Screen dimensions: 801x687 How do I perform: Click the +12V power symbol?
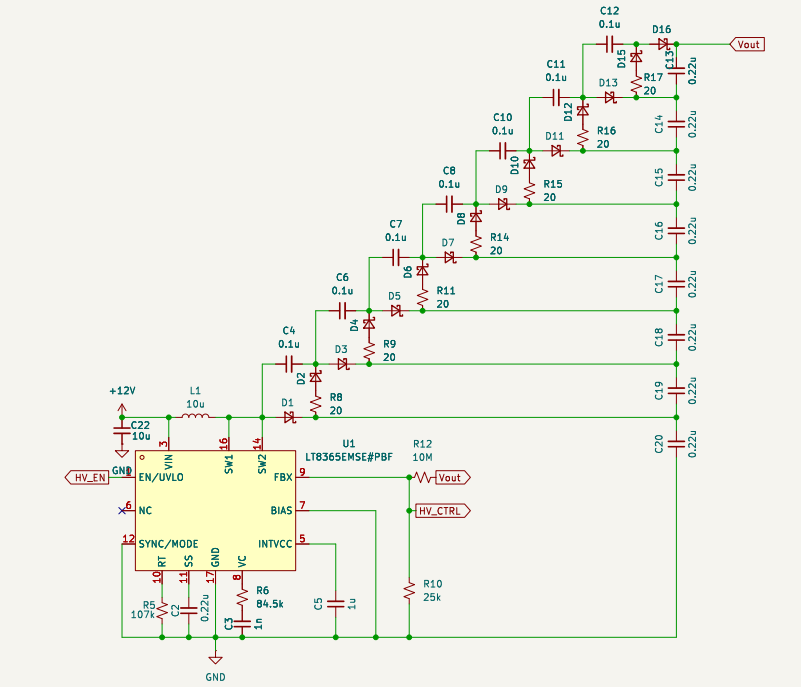click(x=123, y=409)
